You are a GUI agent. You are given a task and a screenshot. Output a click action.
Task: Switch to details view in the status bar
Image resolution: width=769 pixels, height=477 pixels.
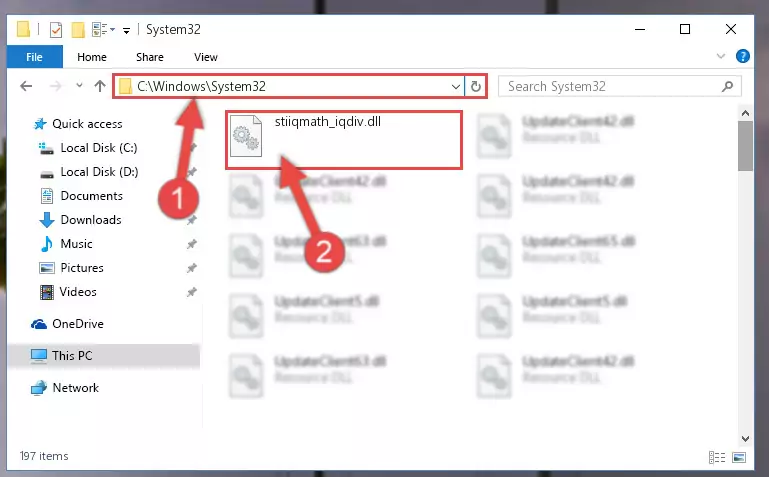tap(717, 457)
